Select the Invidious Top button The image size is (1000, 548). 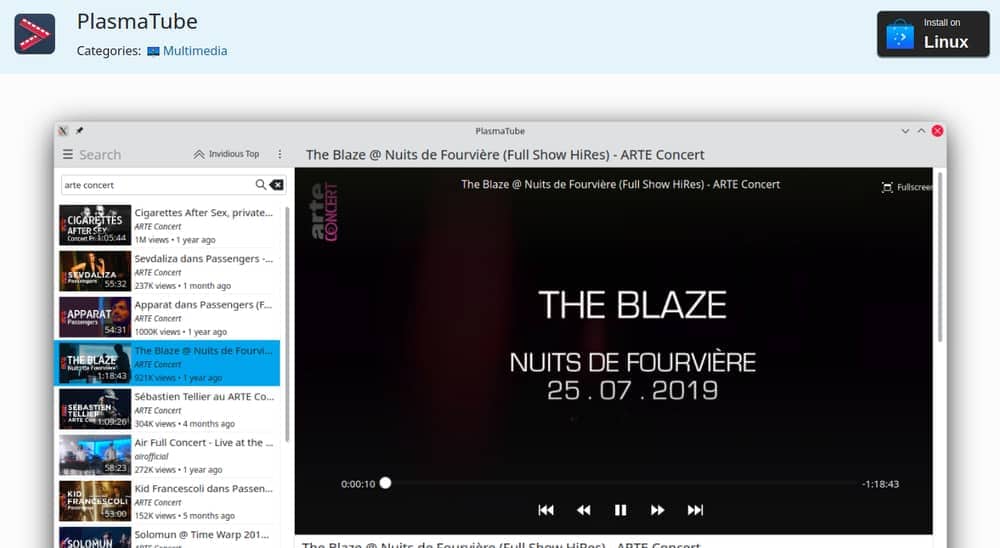click(226, 154)
